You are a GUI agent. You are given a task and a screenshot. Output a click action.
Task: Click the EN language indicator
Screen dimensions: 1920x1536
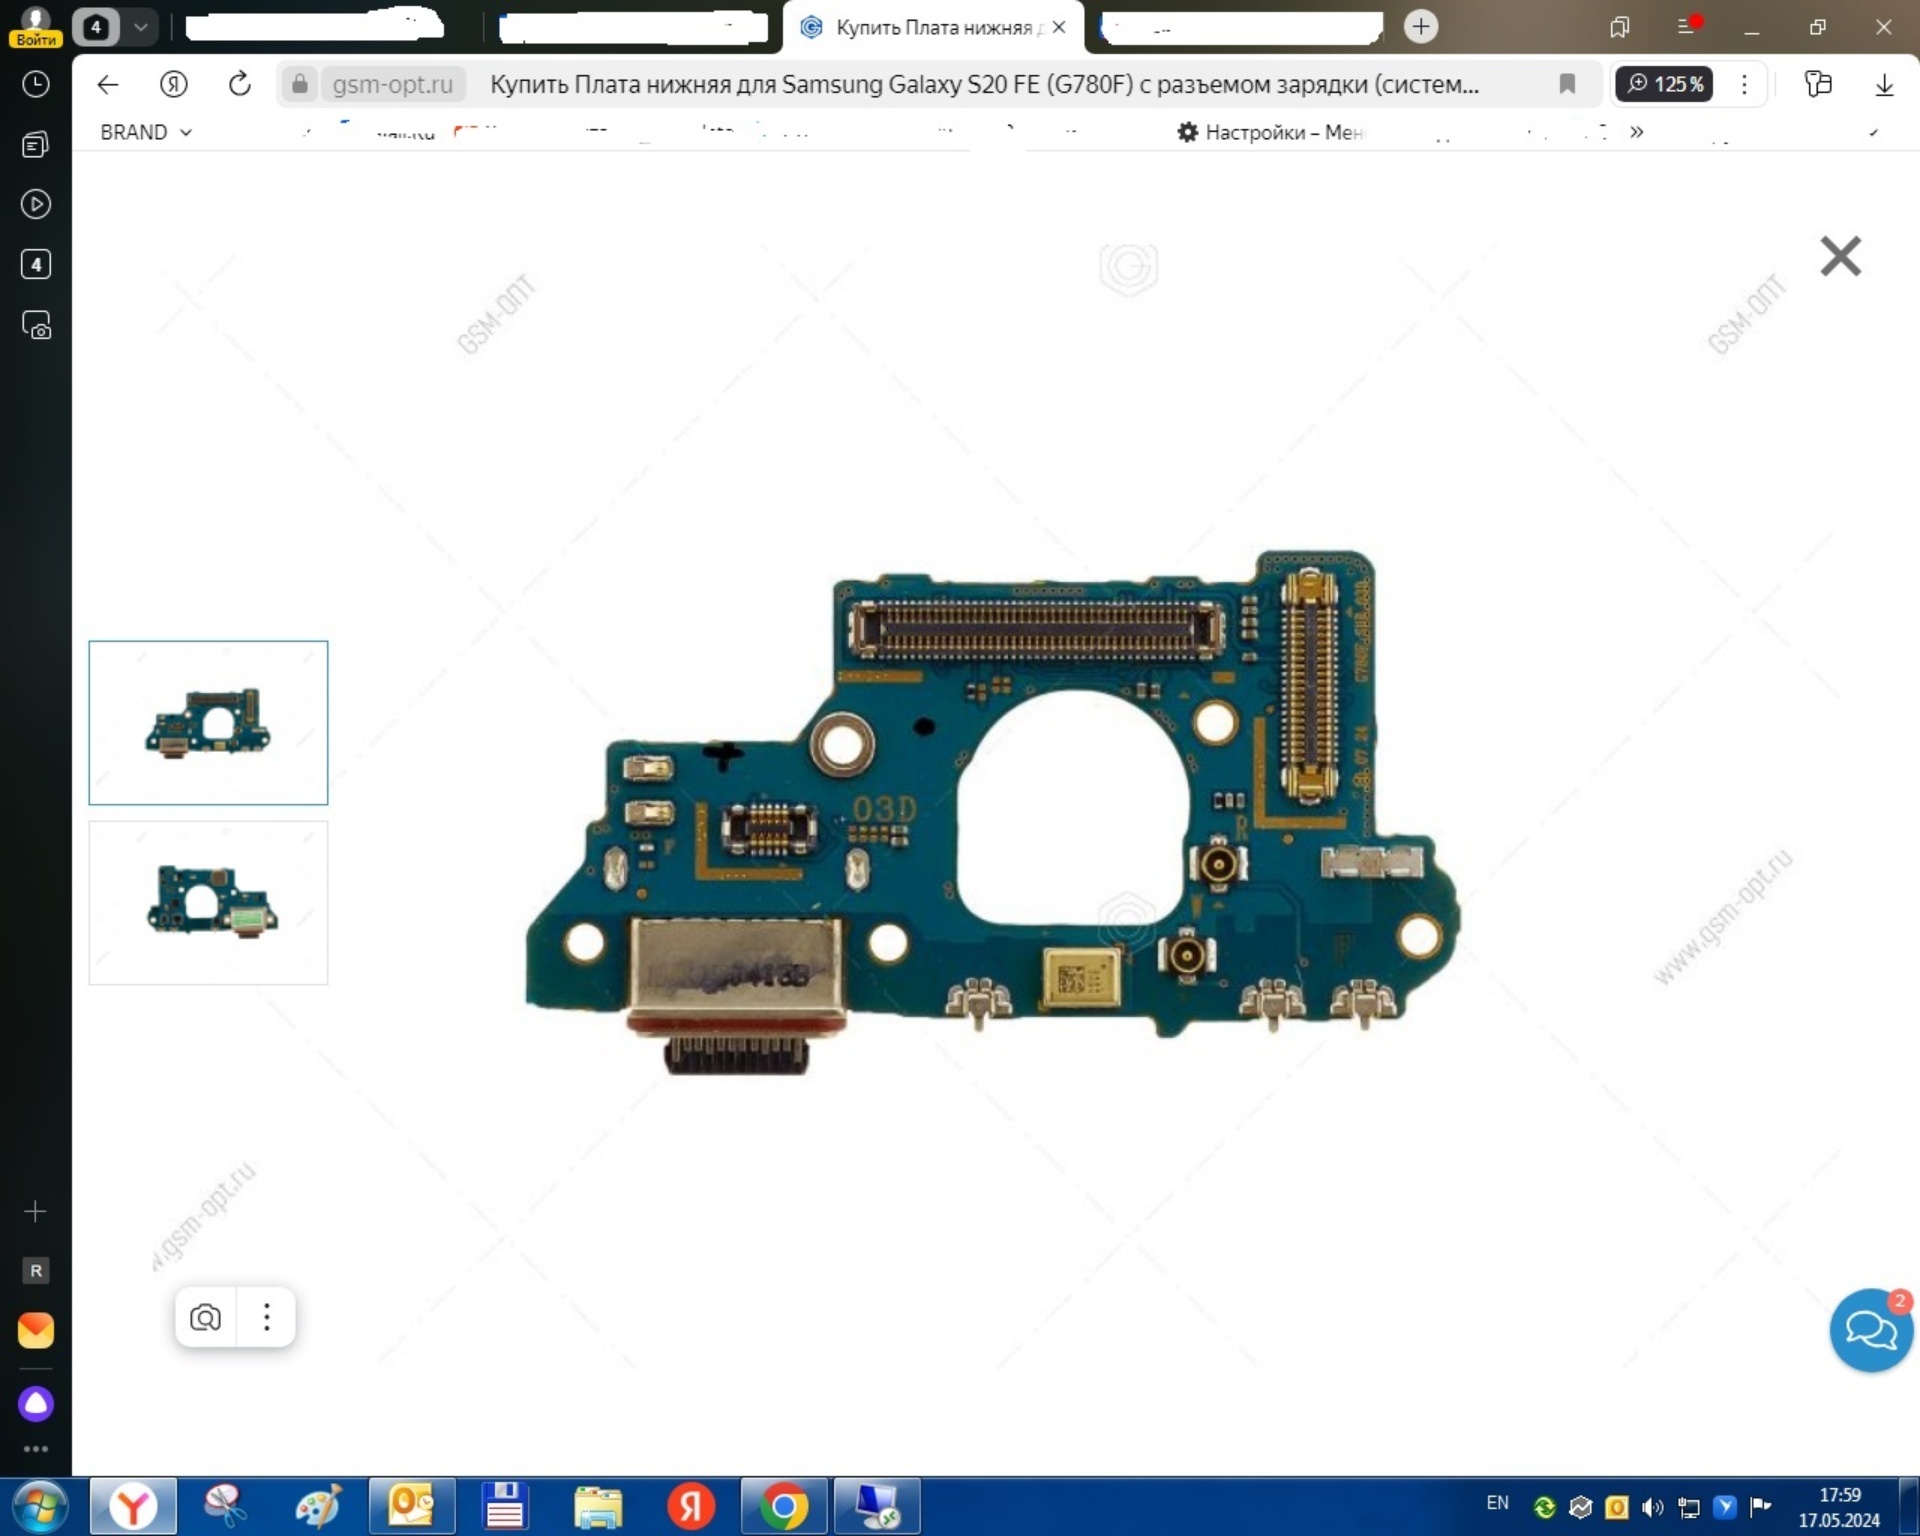(1497, 1503)
